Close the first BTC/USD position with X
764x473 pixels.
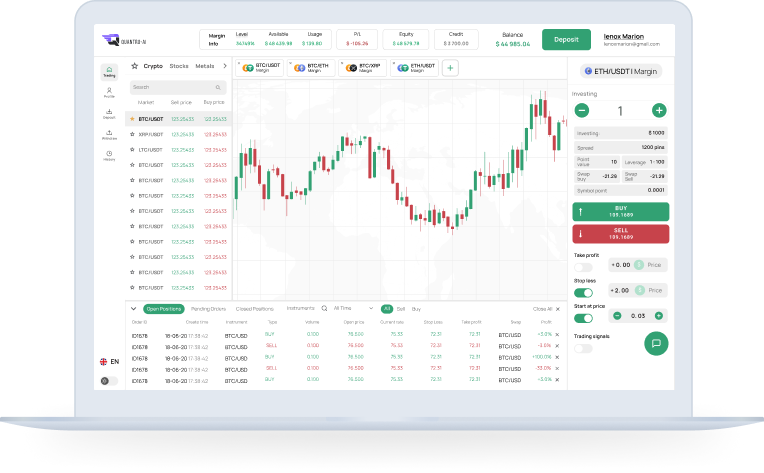click(x=558, y=334)
